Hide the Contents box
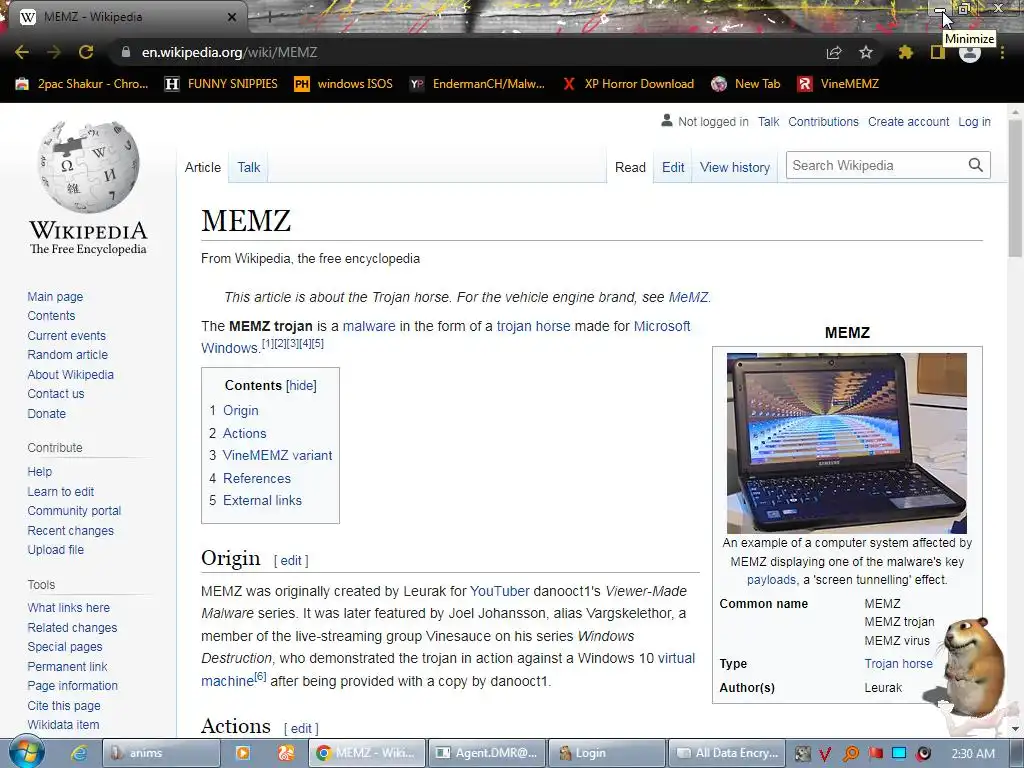Screen dimensions: 1024x768 pos(301,385)
